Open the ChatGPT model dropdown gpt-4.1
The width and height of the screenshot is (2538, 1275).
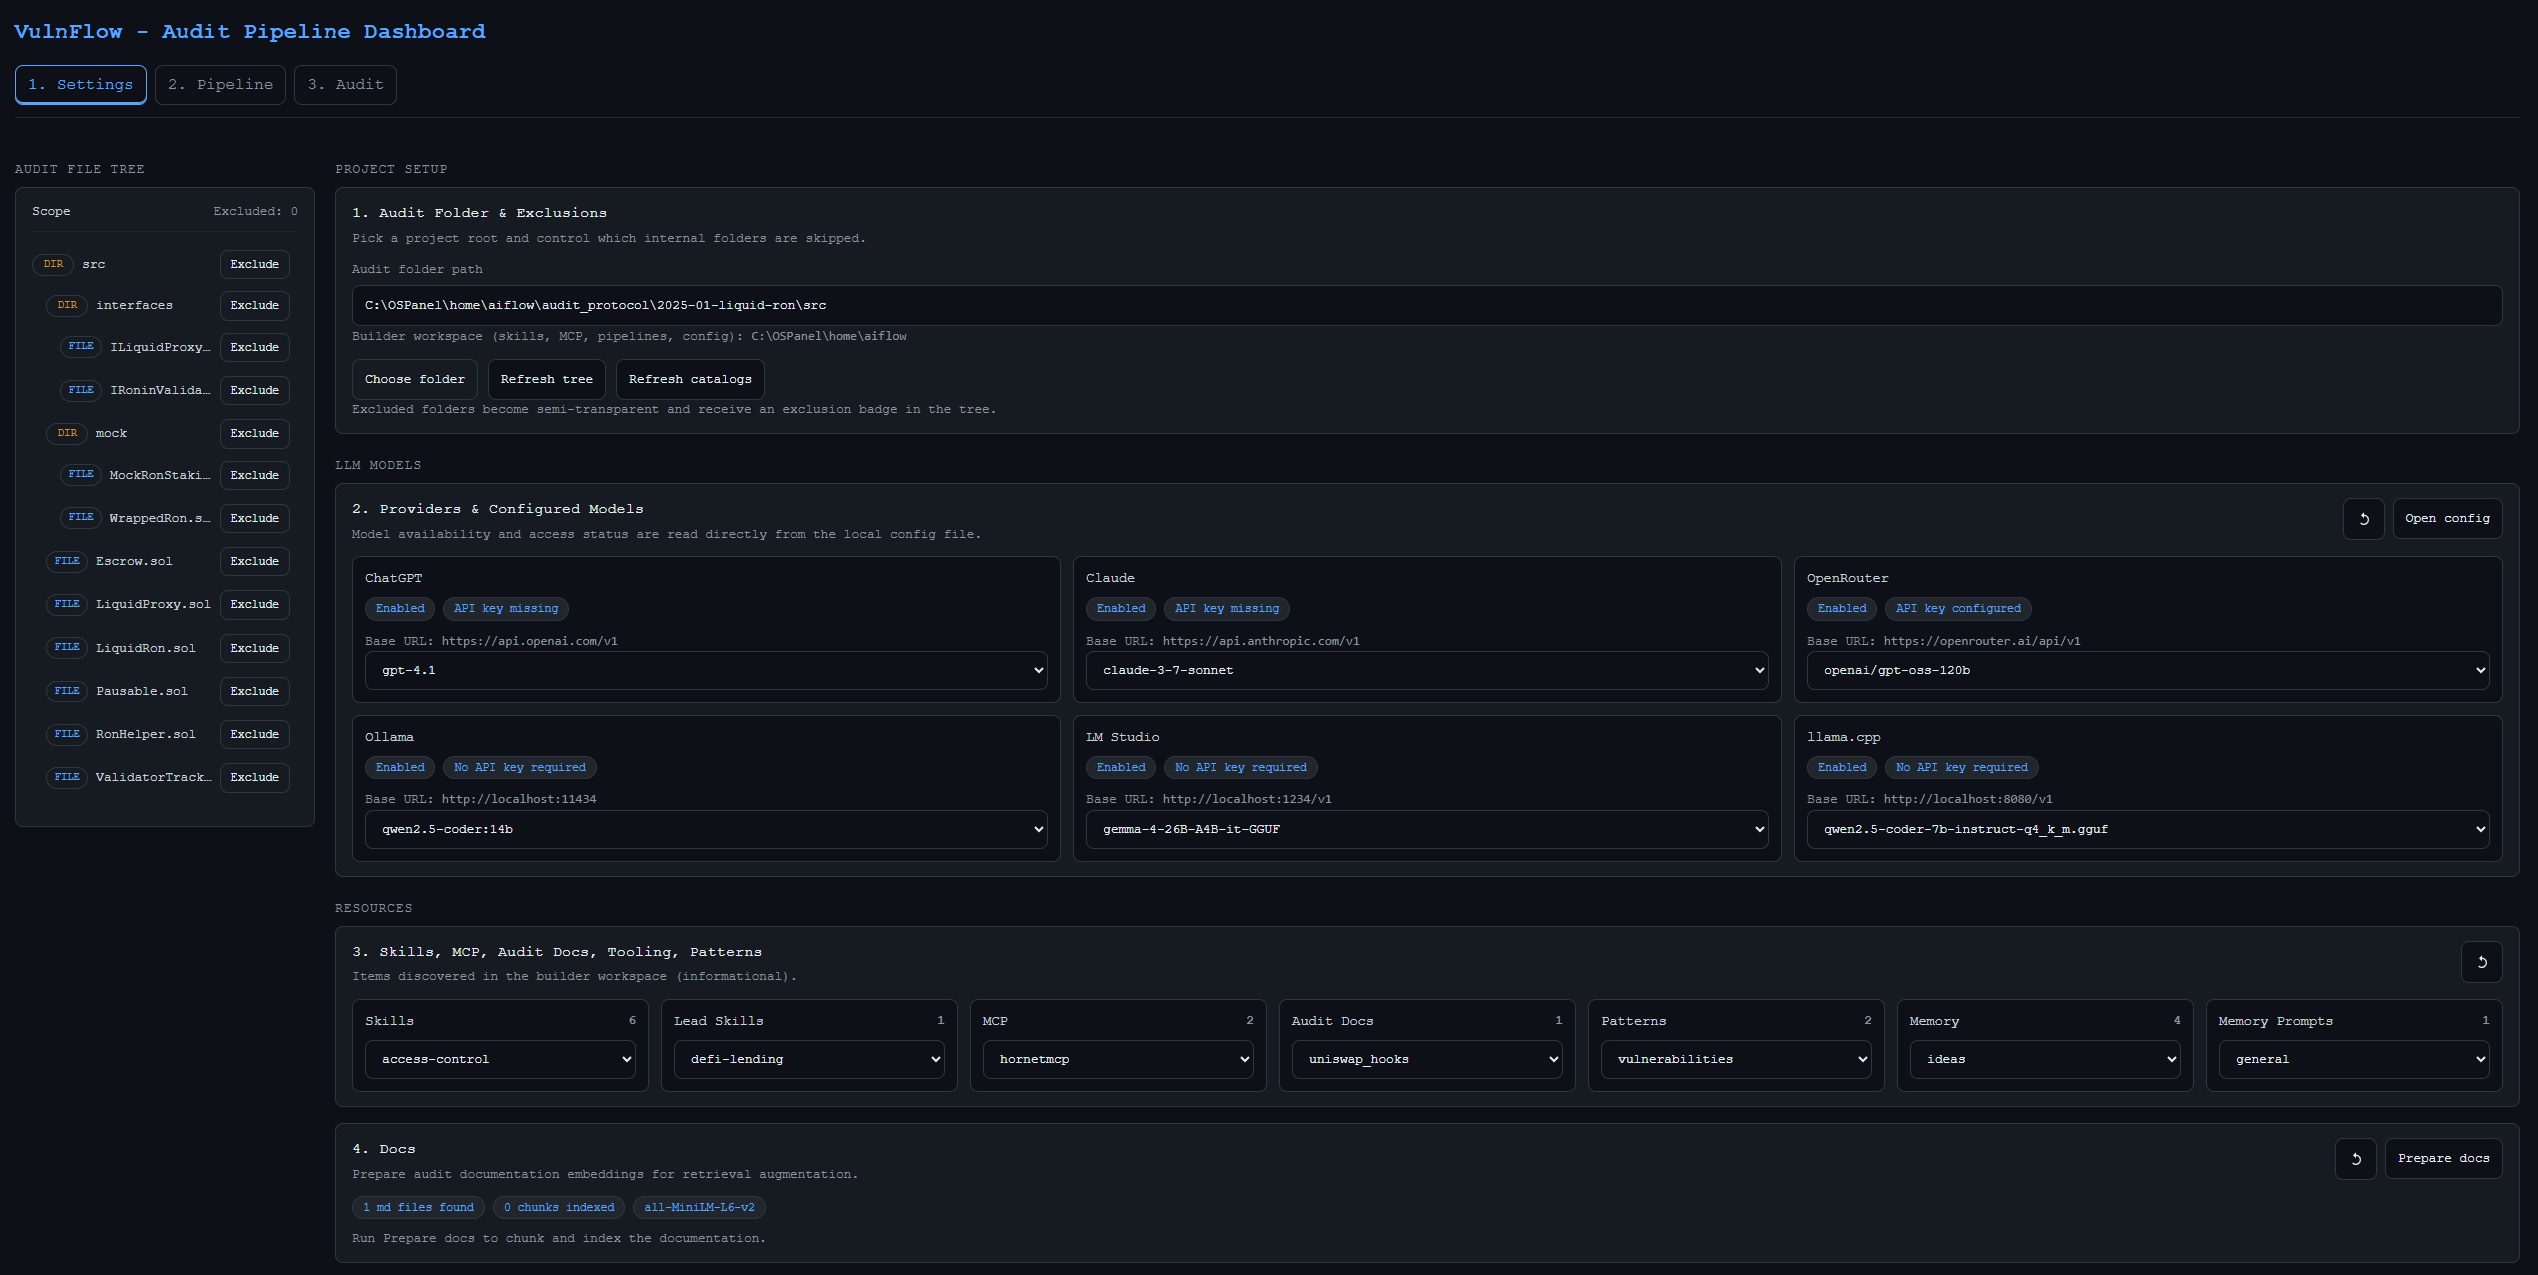pos(706,671)
